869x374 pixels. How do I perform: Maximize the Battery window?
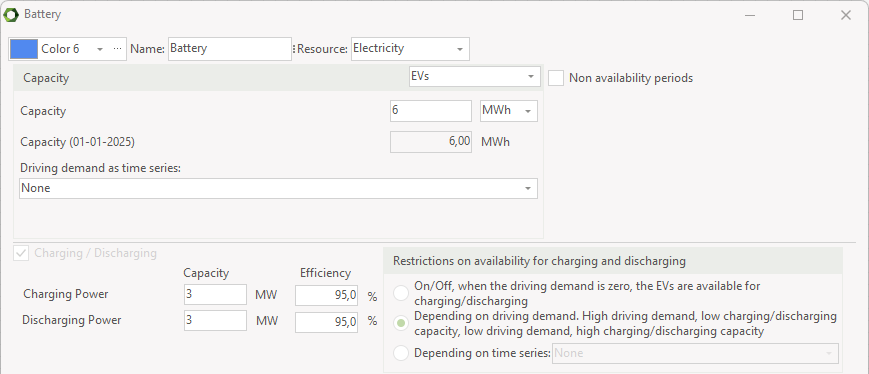click(798, 16)
